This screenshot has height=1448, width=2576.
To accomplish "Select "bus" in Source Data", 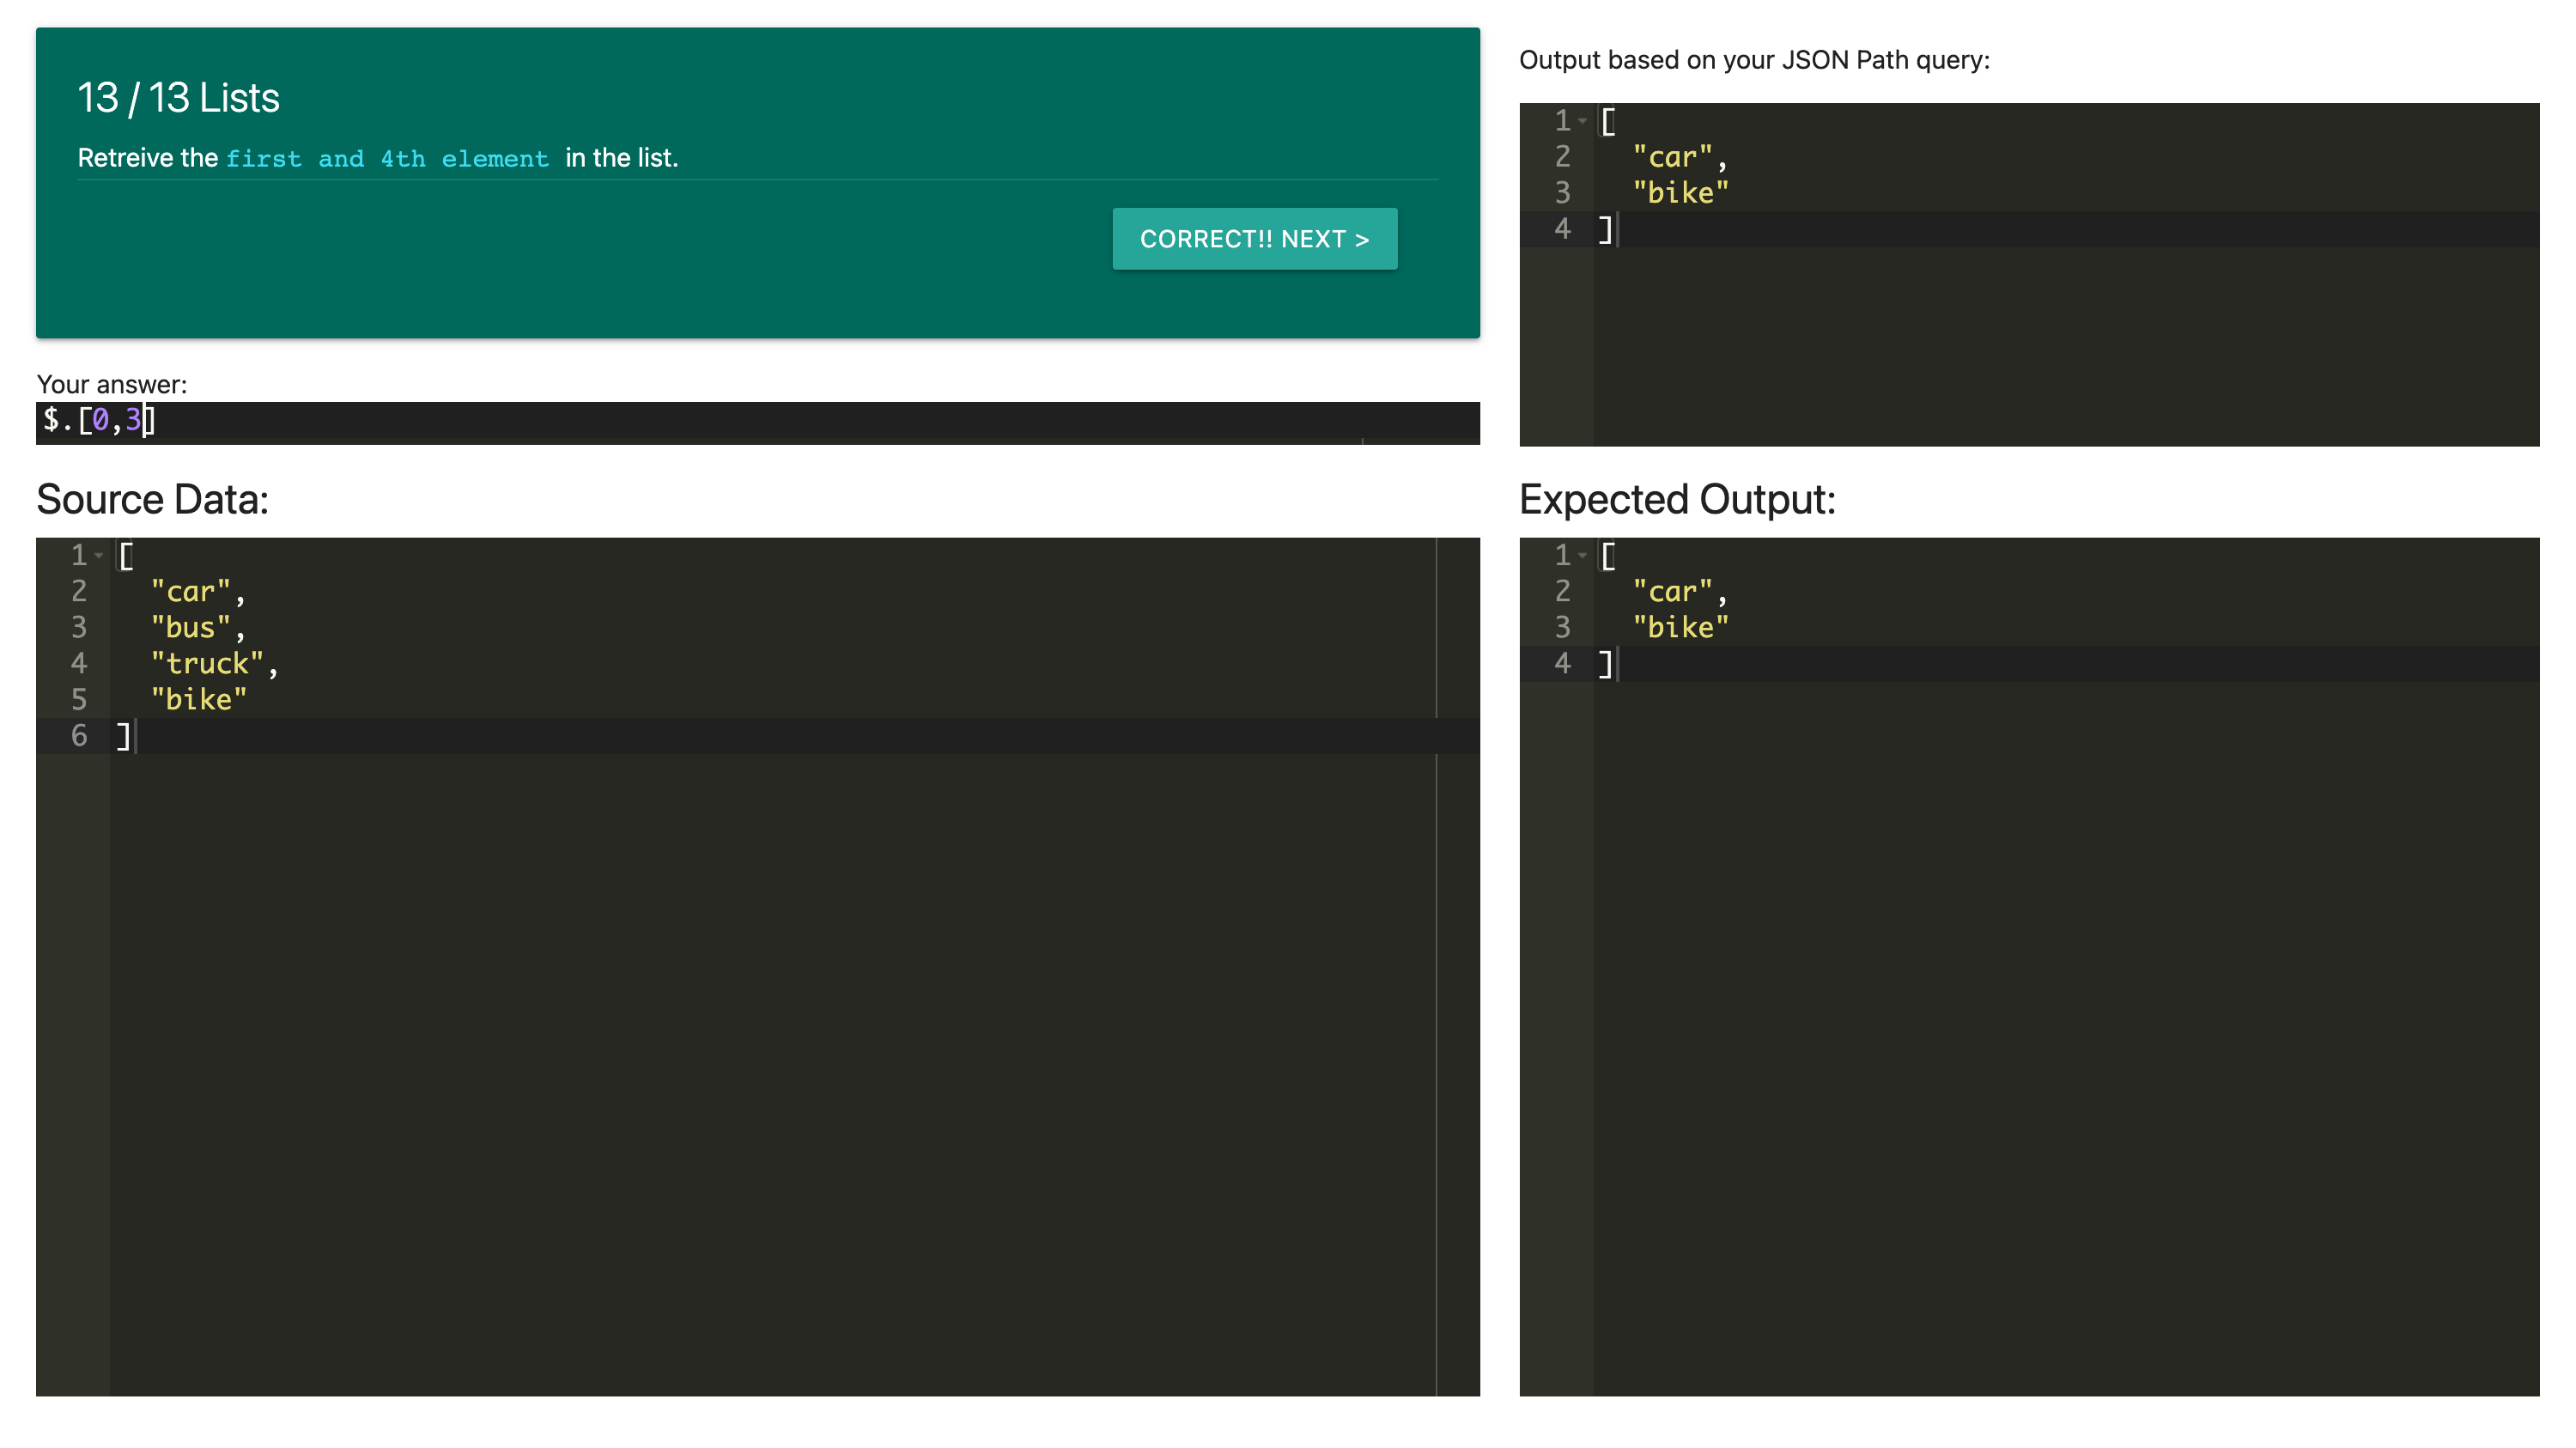I will click(x=191, y=627).
